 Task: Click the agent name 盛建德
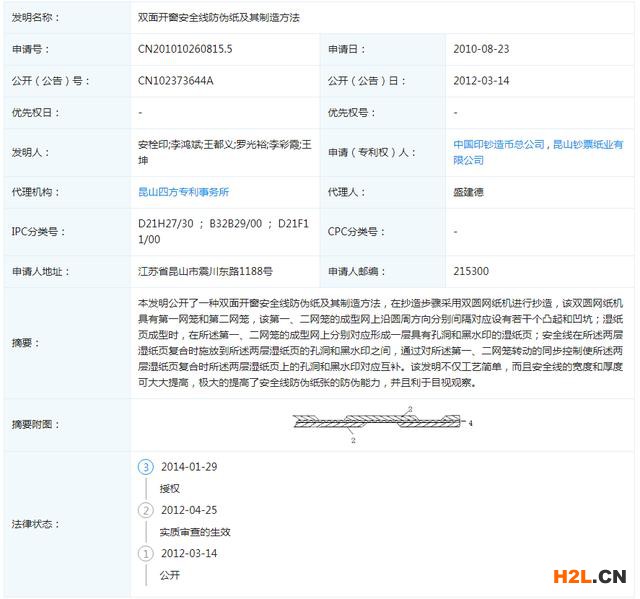[475, 192]
